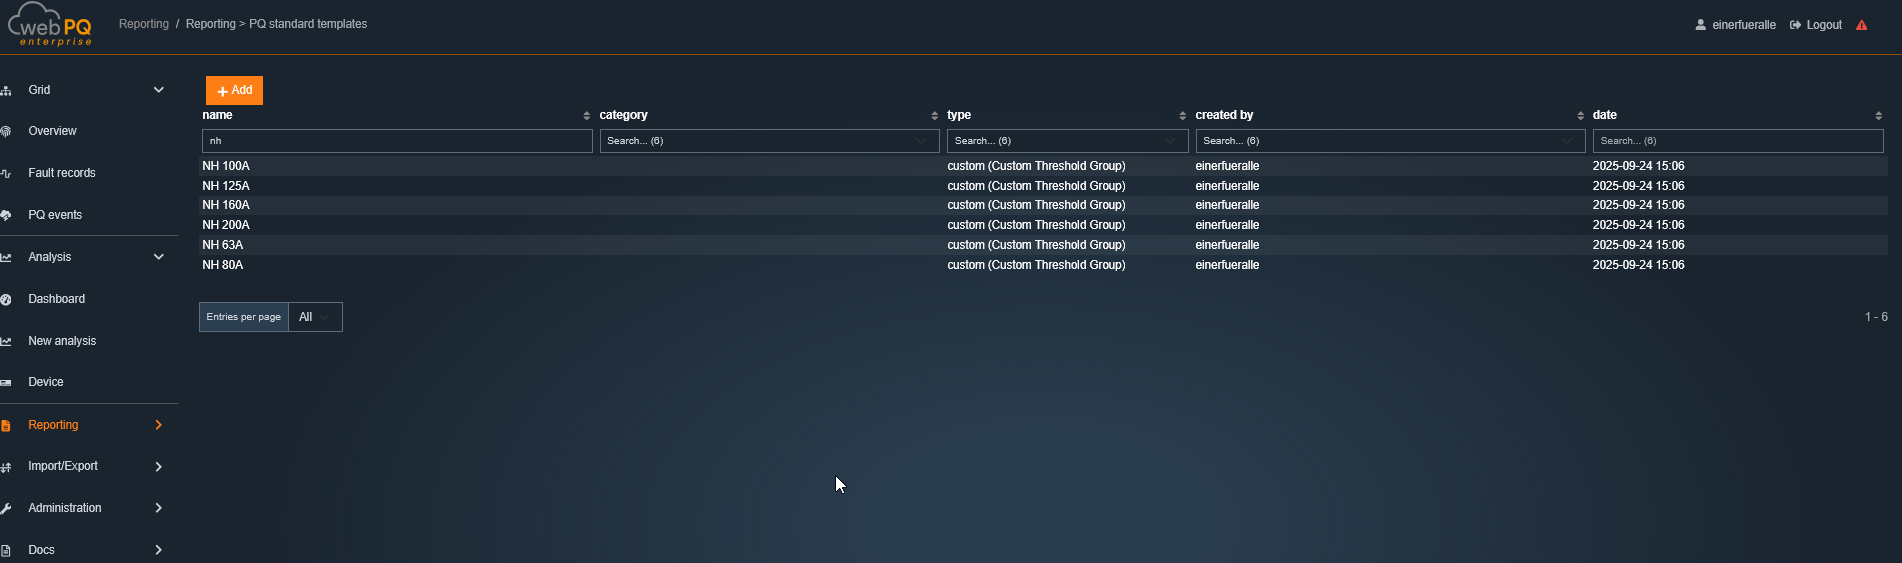Open the created by filter dropdown
Image resolution: width=1902 pixels, height=563 pixels.
click(x=1389, y=141)
